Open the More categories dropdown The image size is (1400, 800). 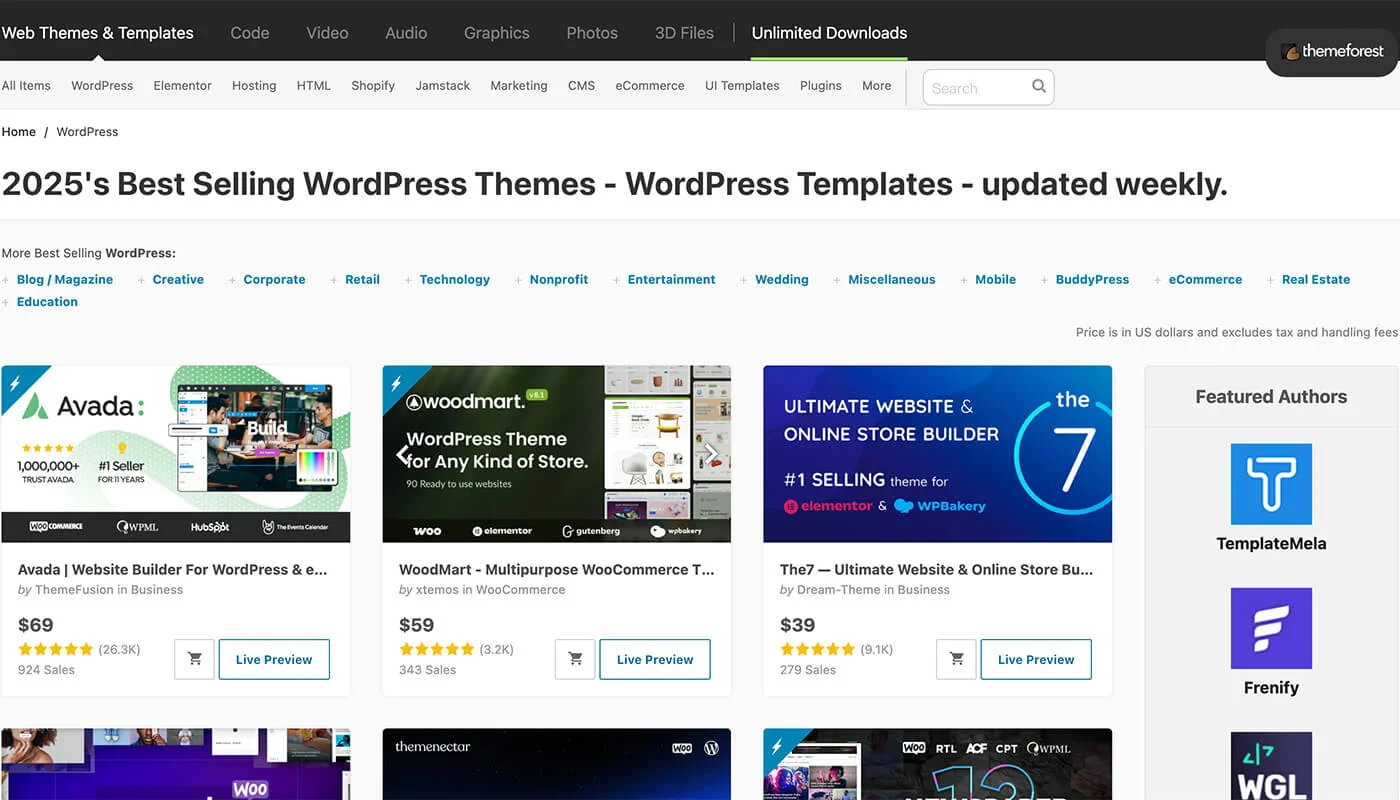(x=876, y=85)
